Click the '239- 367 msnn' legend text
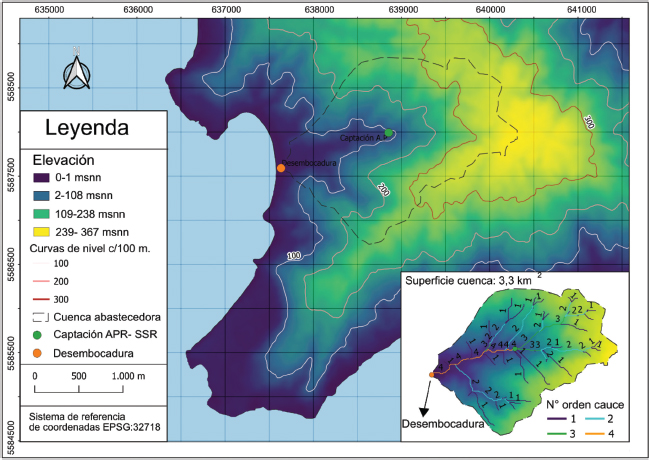Screen dimensions: 649x460 pos(92,232)
